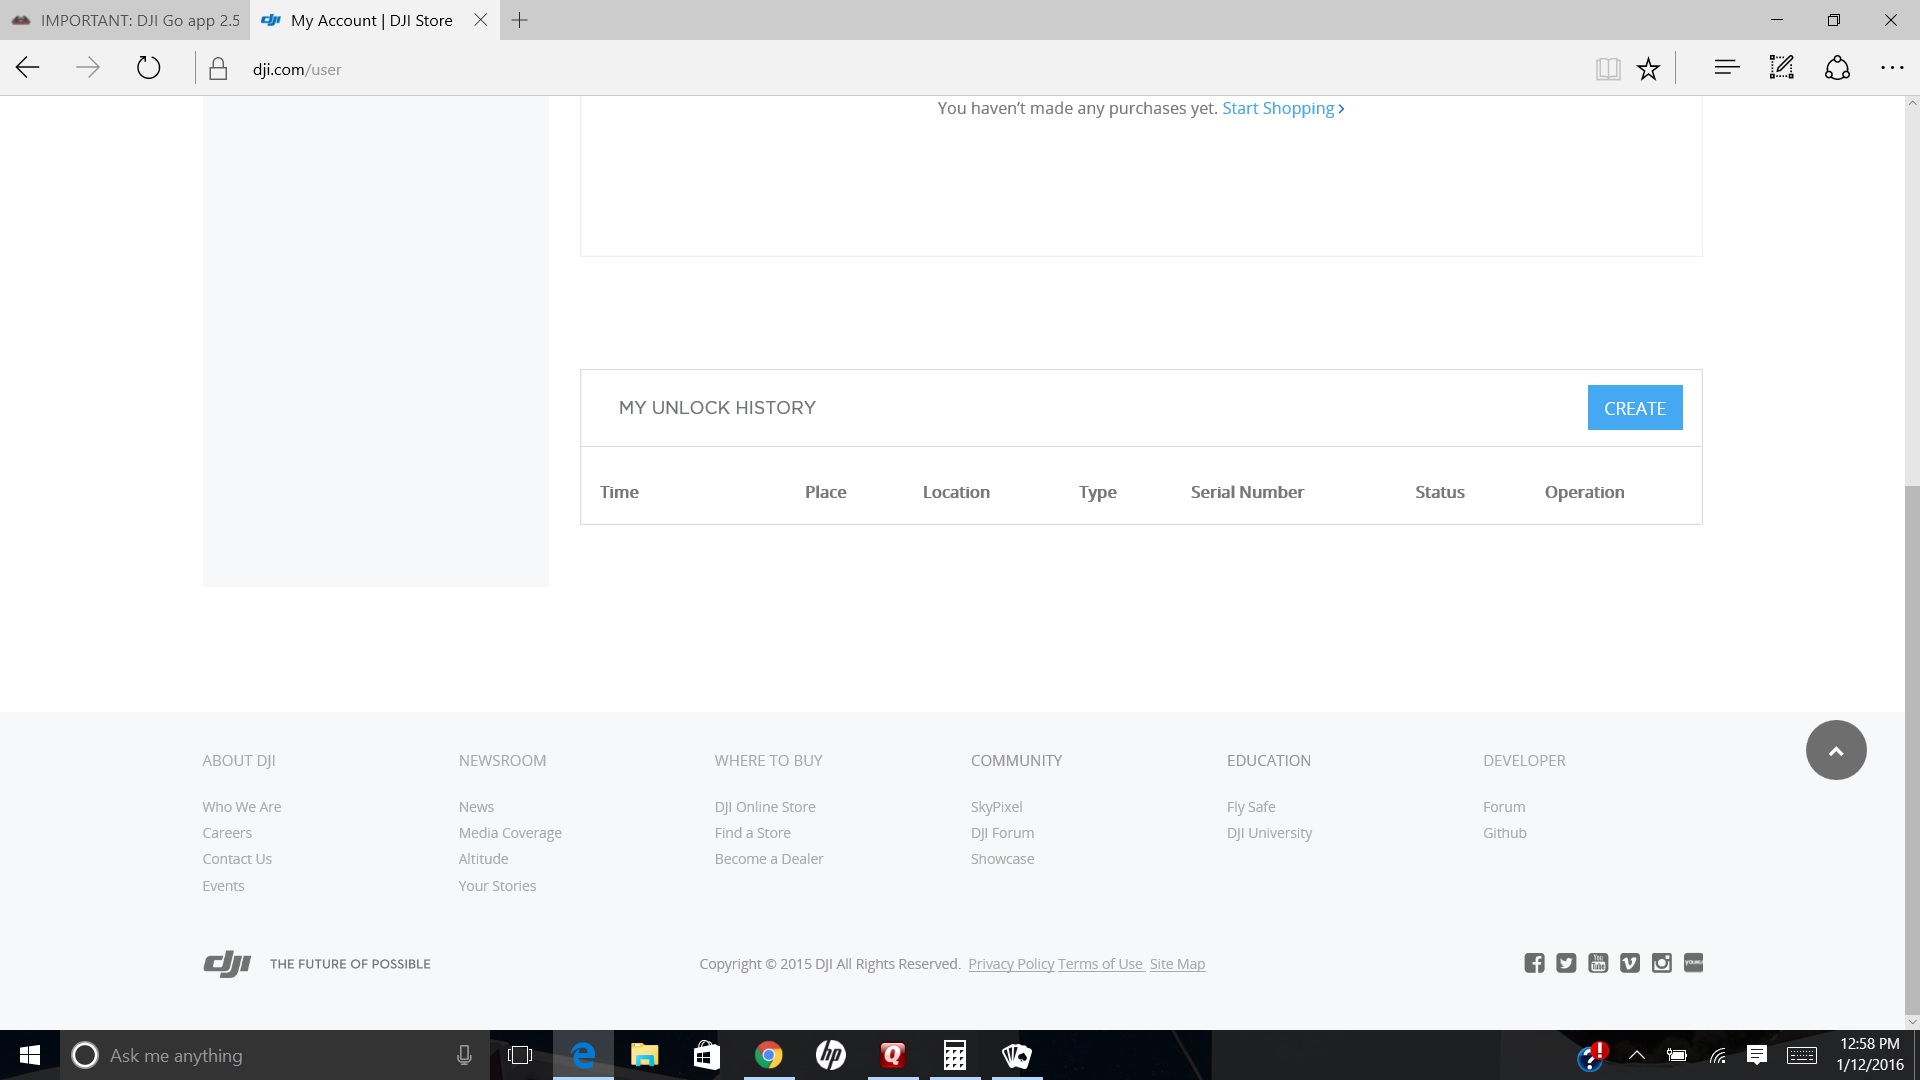Open DJI YouTube channel icon
This screenshot has width=1920, height=1080.
coord(1598,963)
